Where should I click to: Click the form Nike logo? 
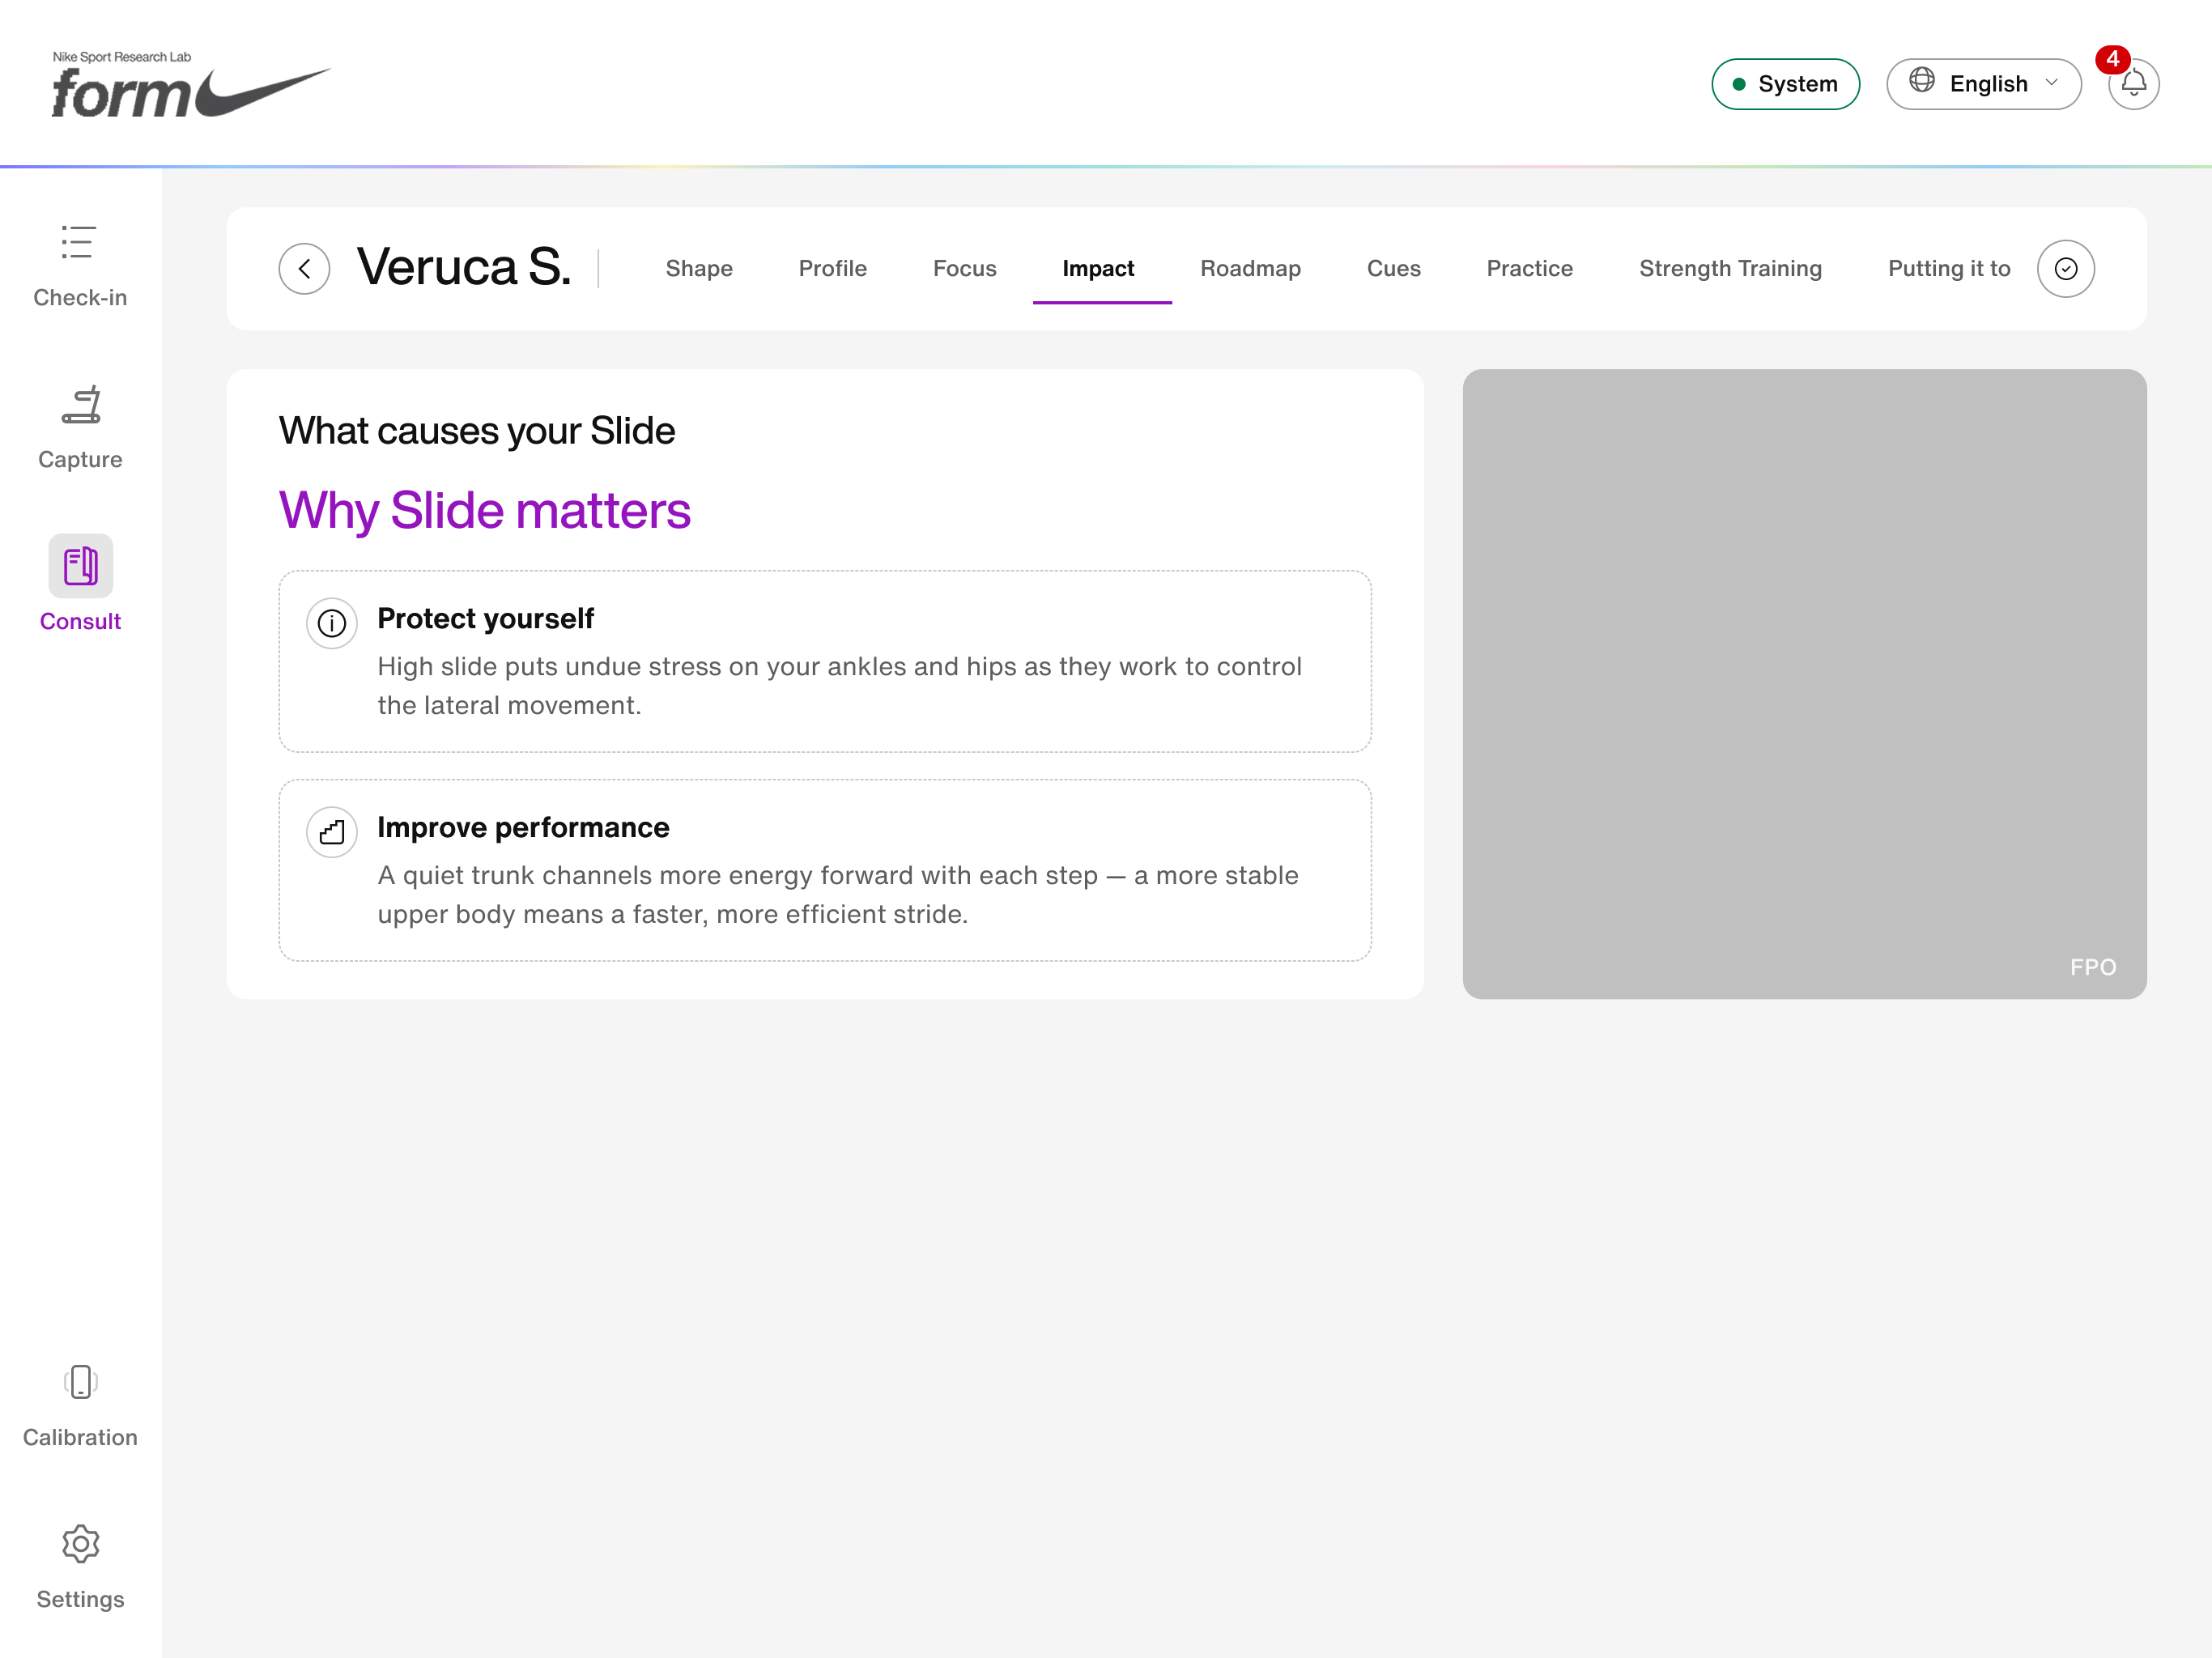tap(191, 85)
